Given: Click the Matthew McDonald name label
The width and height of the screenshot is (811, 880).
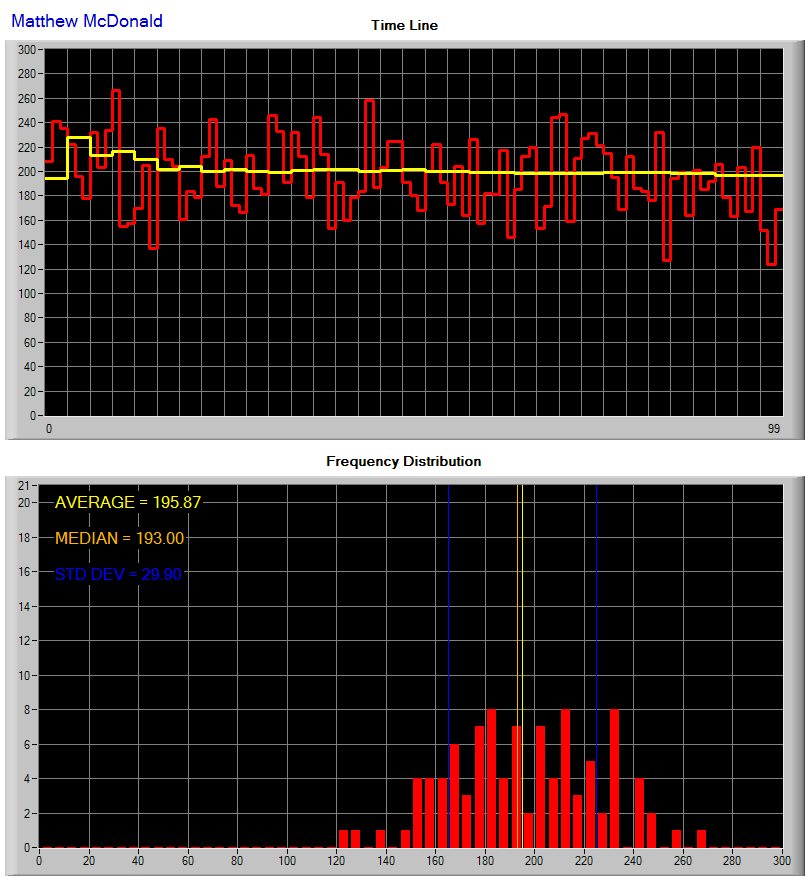Looking at the screenshot, I should pyautogui.click(x=87, y=21).
